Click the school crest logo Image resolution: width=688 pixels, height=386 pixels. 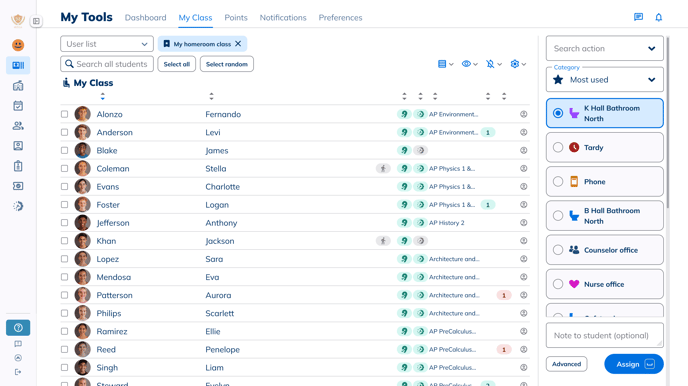point(18,20)
